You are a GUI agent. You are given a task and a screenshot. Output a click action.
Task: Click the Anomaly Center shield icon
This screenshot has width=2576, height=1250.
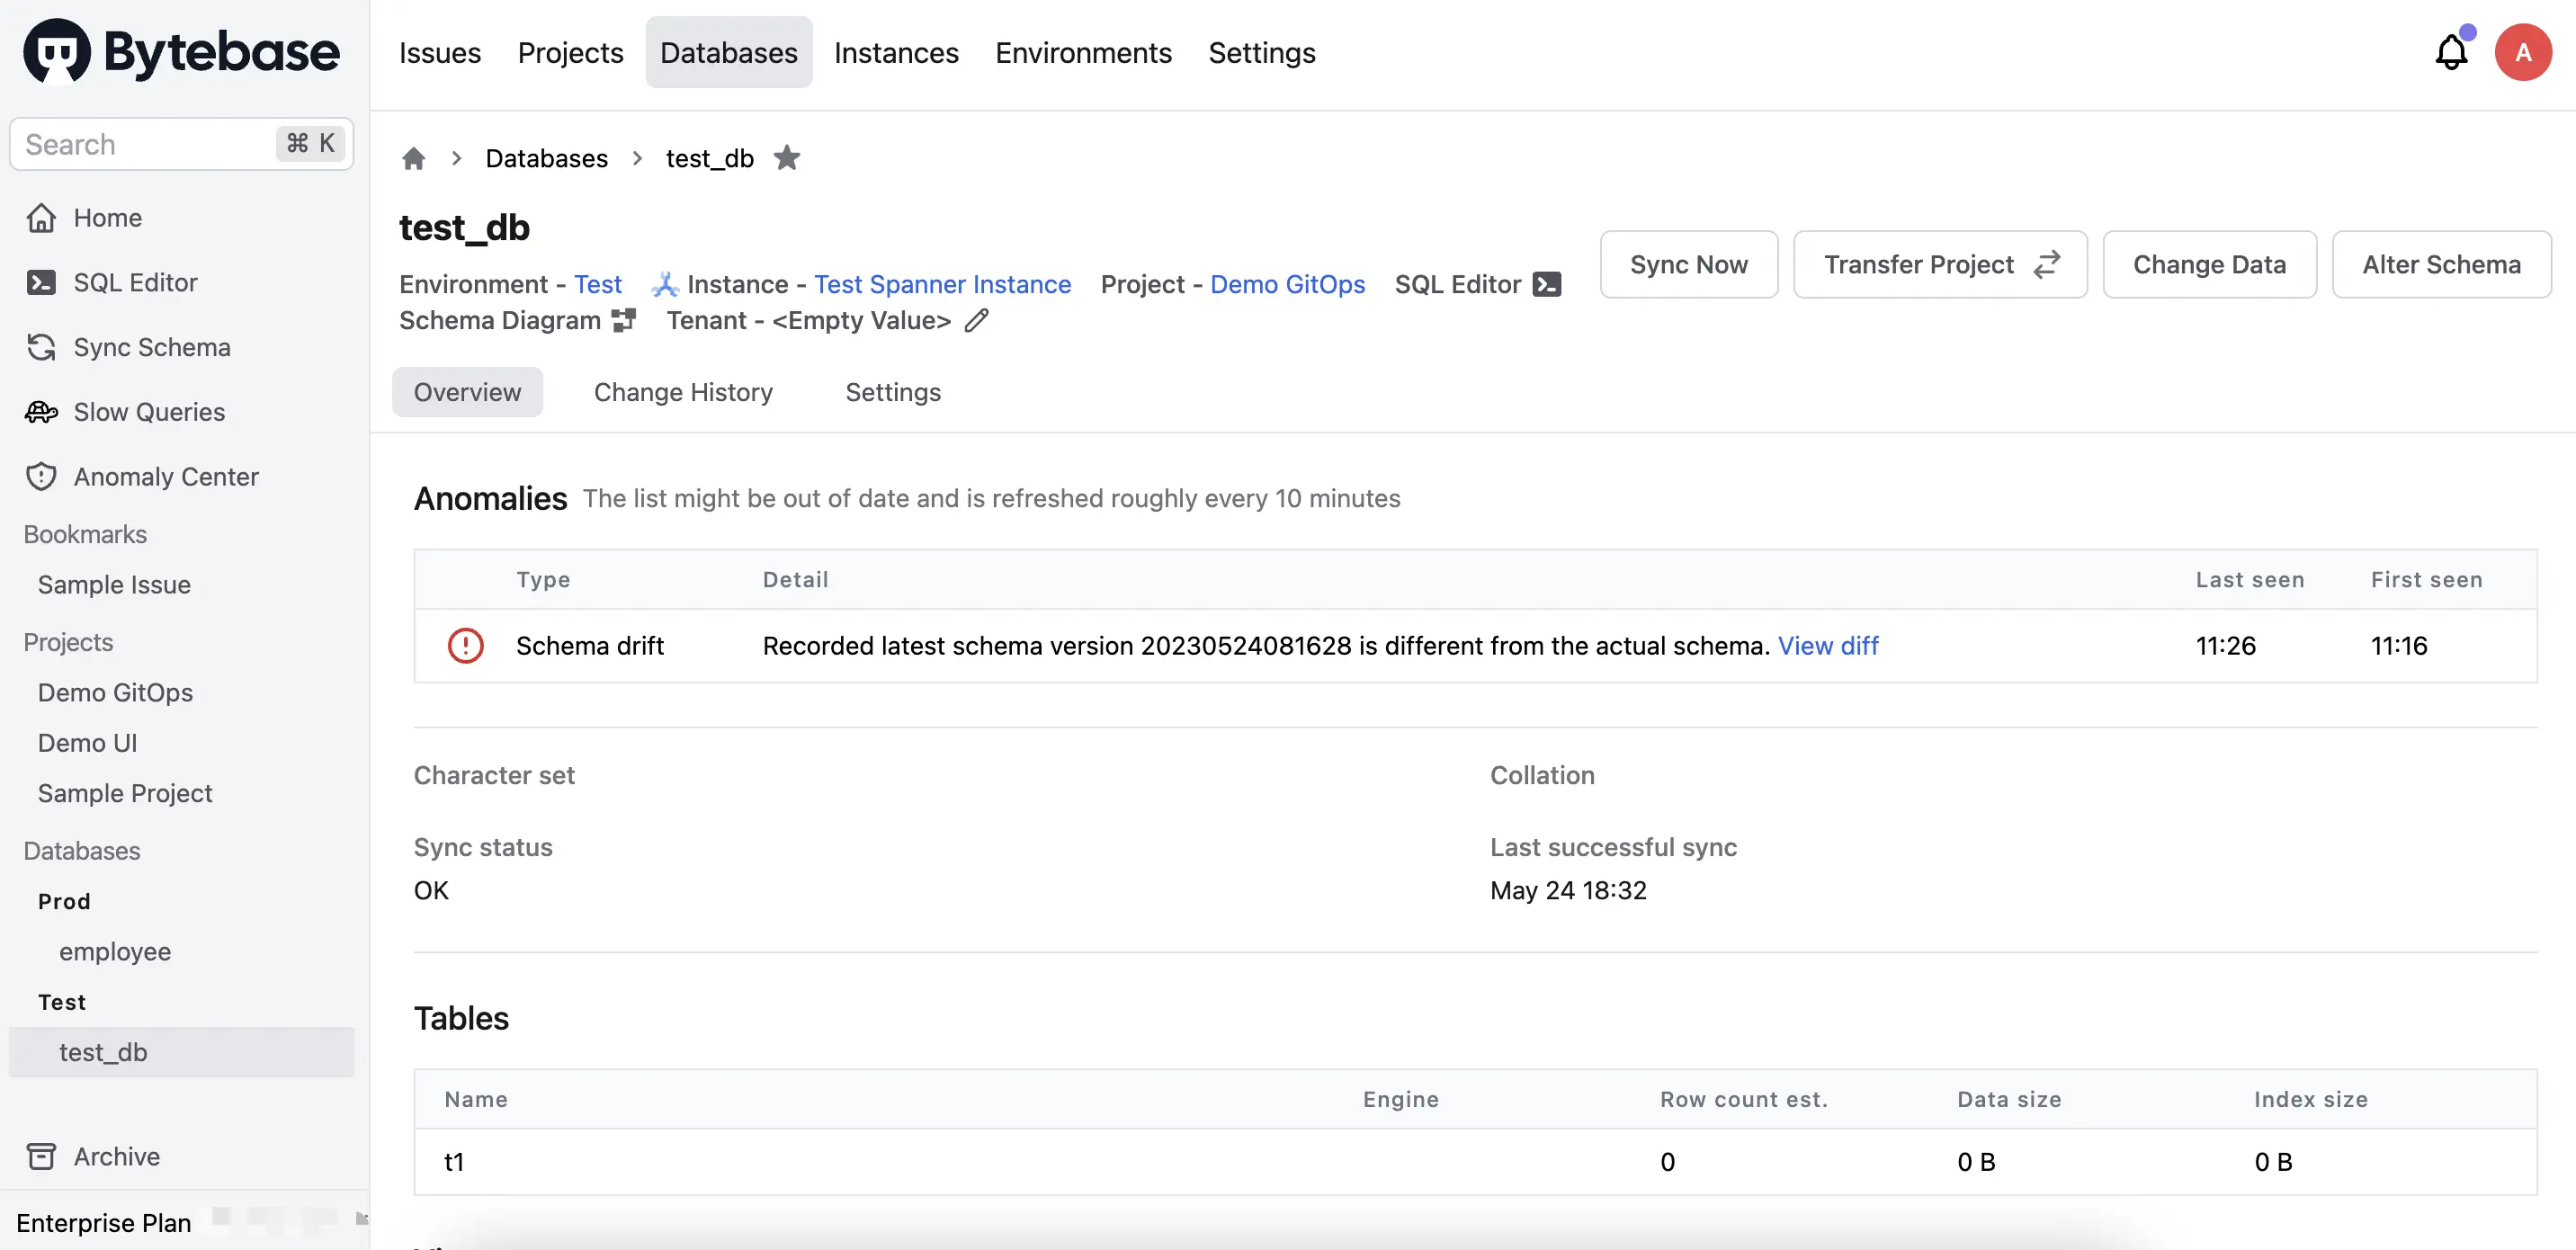click(41, 477)
